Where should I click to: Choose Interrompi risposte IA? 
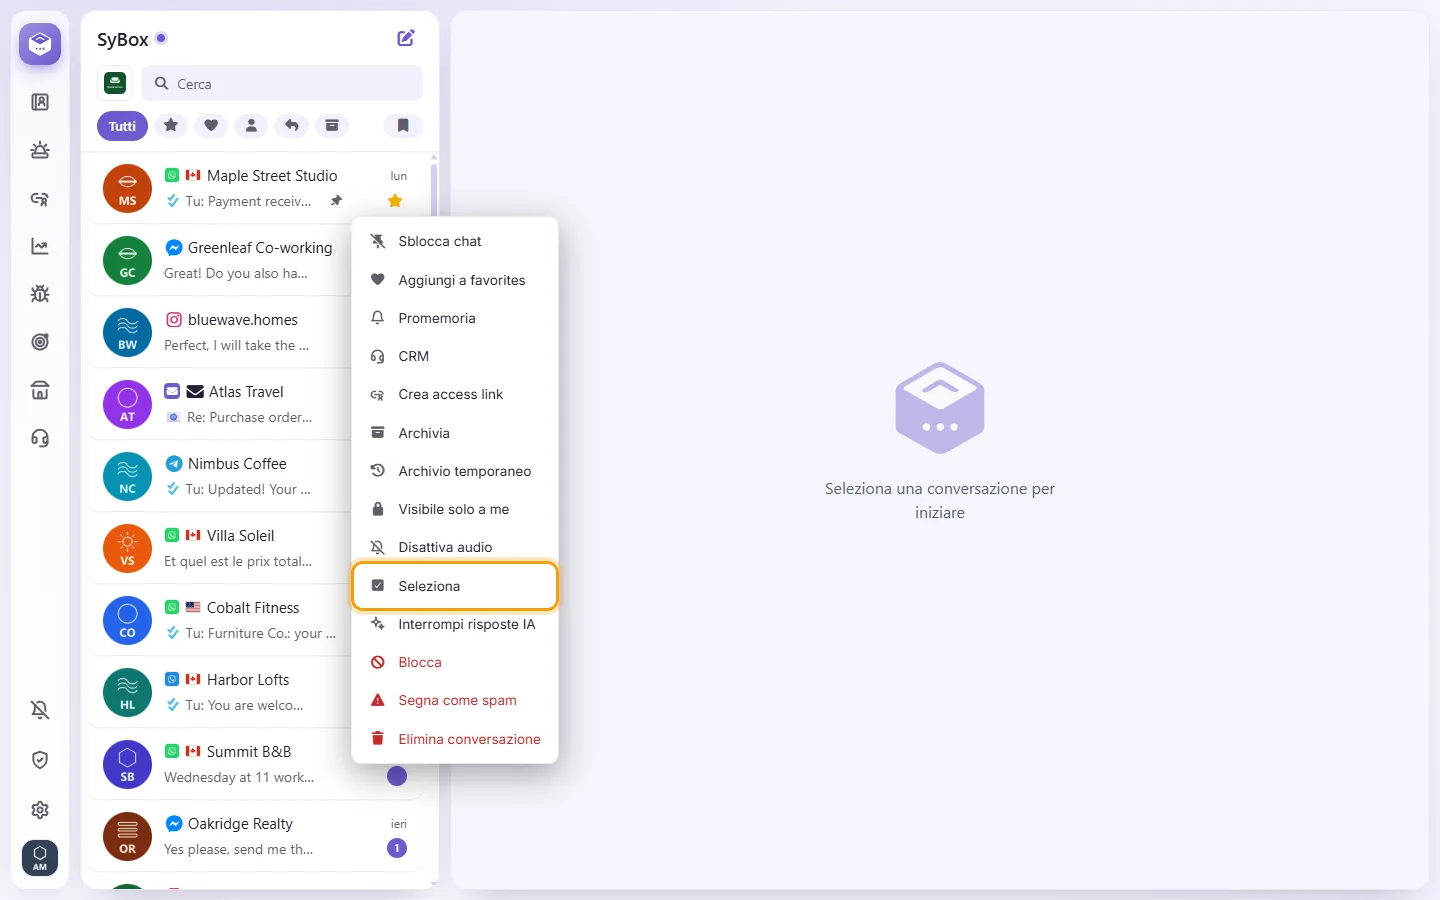click(x=455, y=624)
